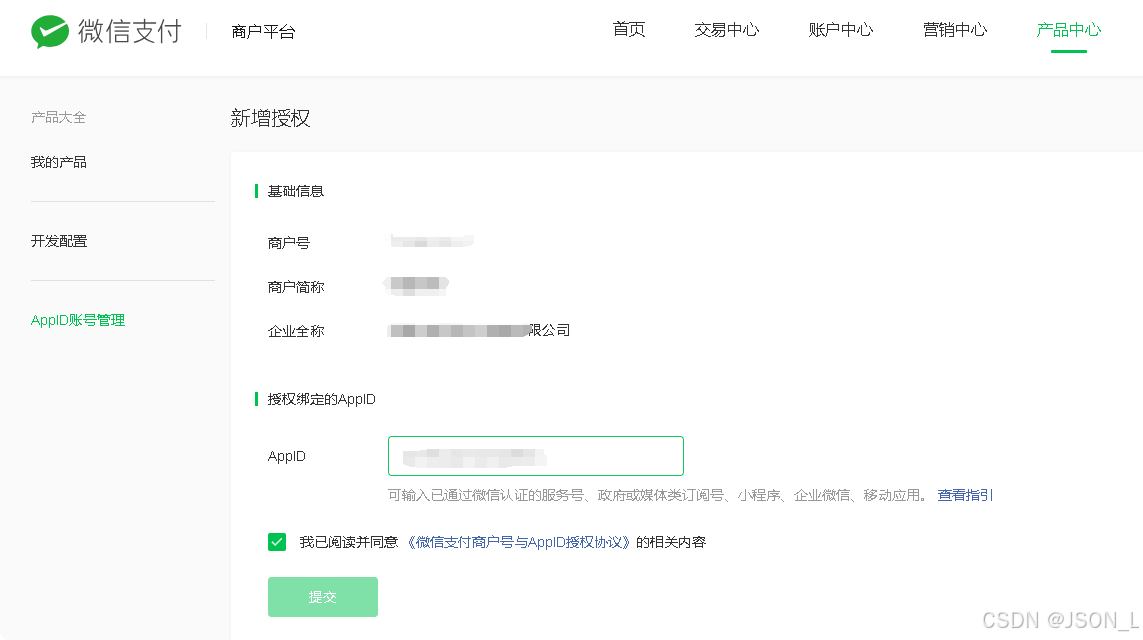
Task: Click the 授权绑定的AppID section heading
Action: pos(321,399)
